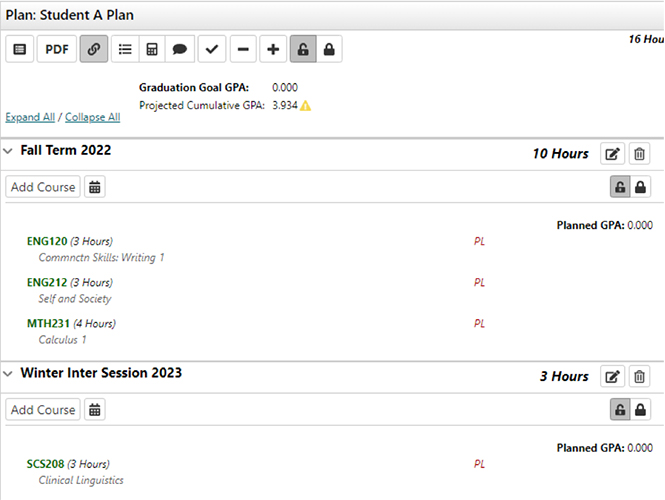Lock the Fall Term 2022 term

640,187
